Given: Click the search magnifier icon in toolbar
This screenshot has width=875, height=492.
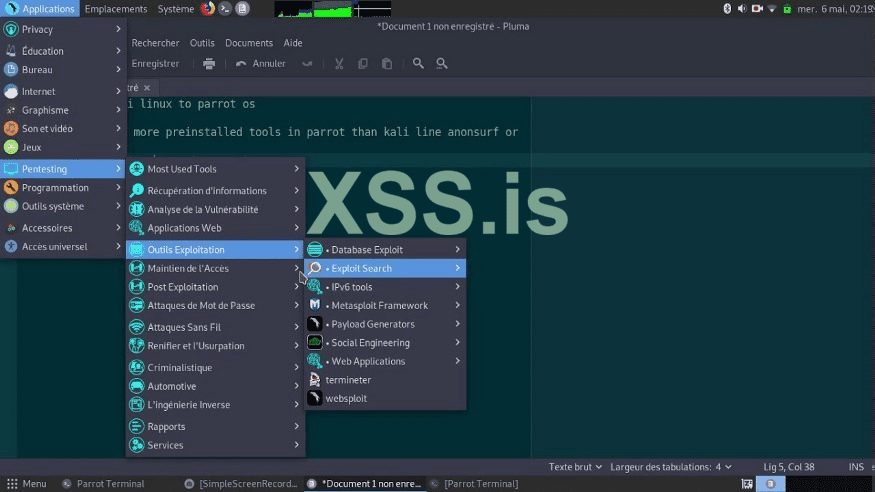Looking at the screenshot, I should 418,64.
